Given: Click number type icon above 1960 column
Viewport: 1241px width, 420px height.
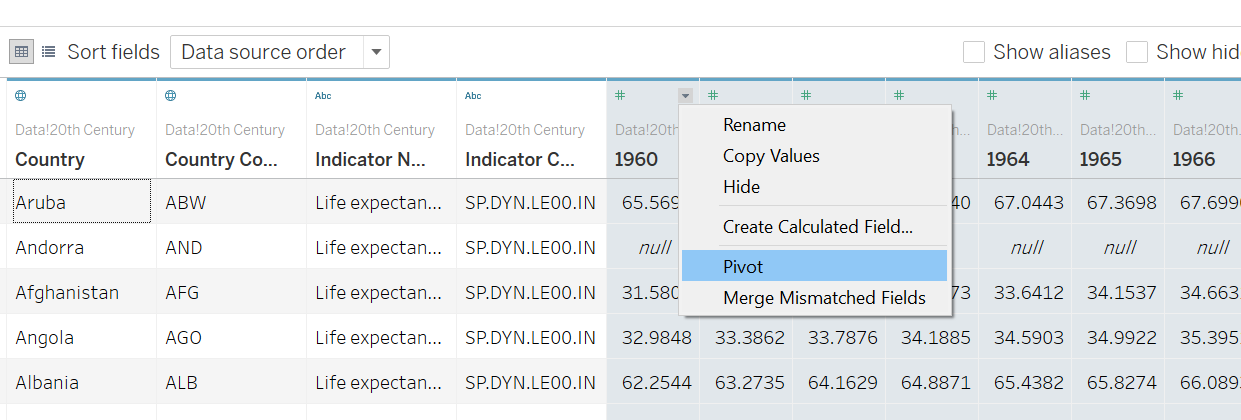Looking at the screenshot, I should [x=620, y=96].
